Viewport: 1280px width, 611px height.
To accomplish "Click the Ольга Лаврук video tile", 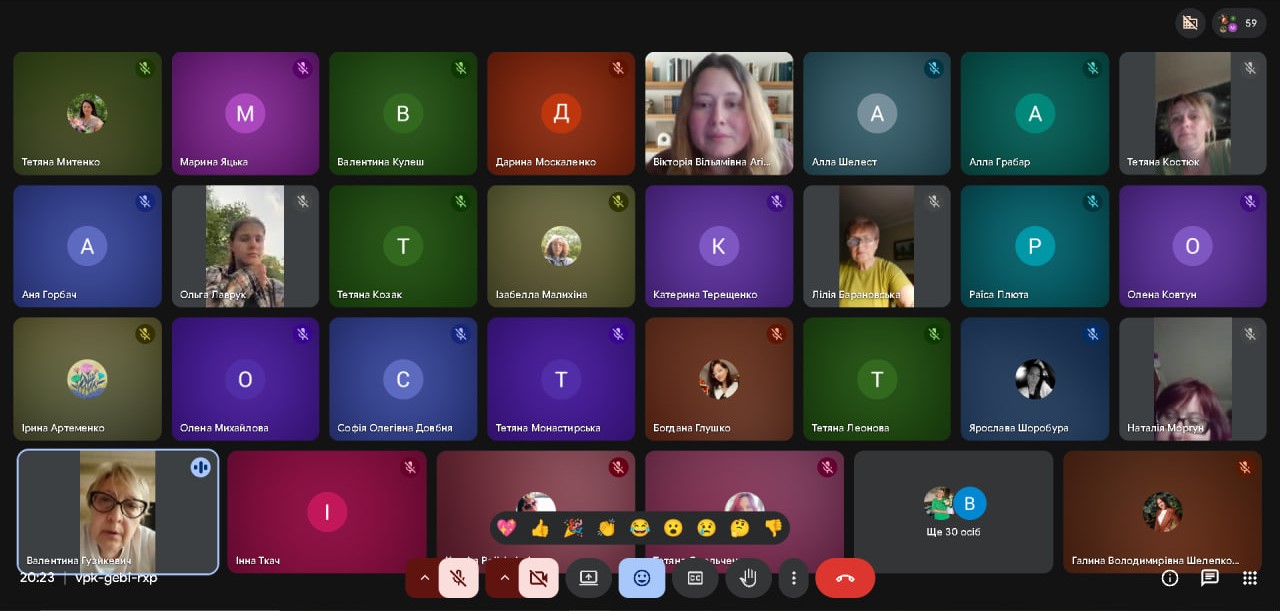I will 245,246.
